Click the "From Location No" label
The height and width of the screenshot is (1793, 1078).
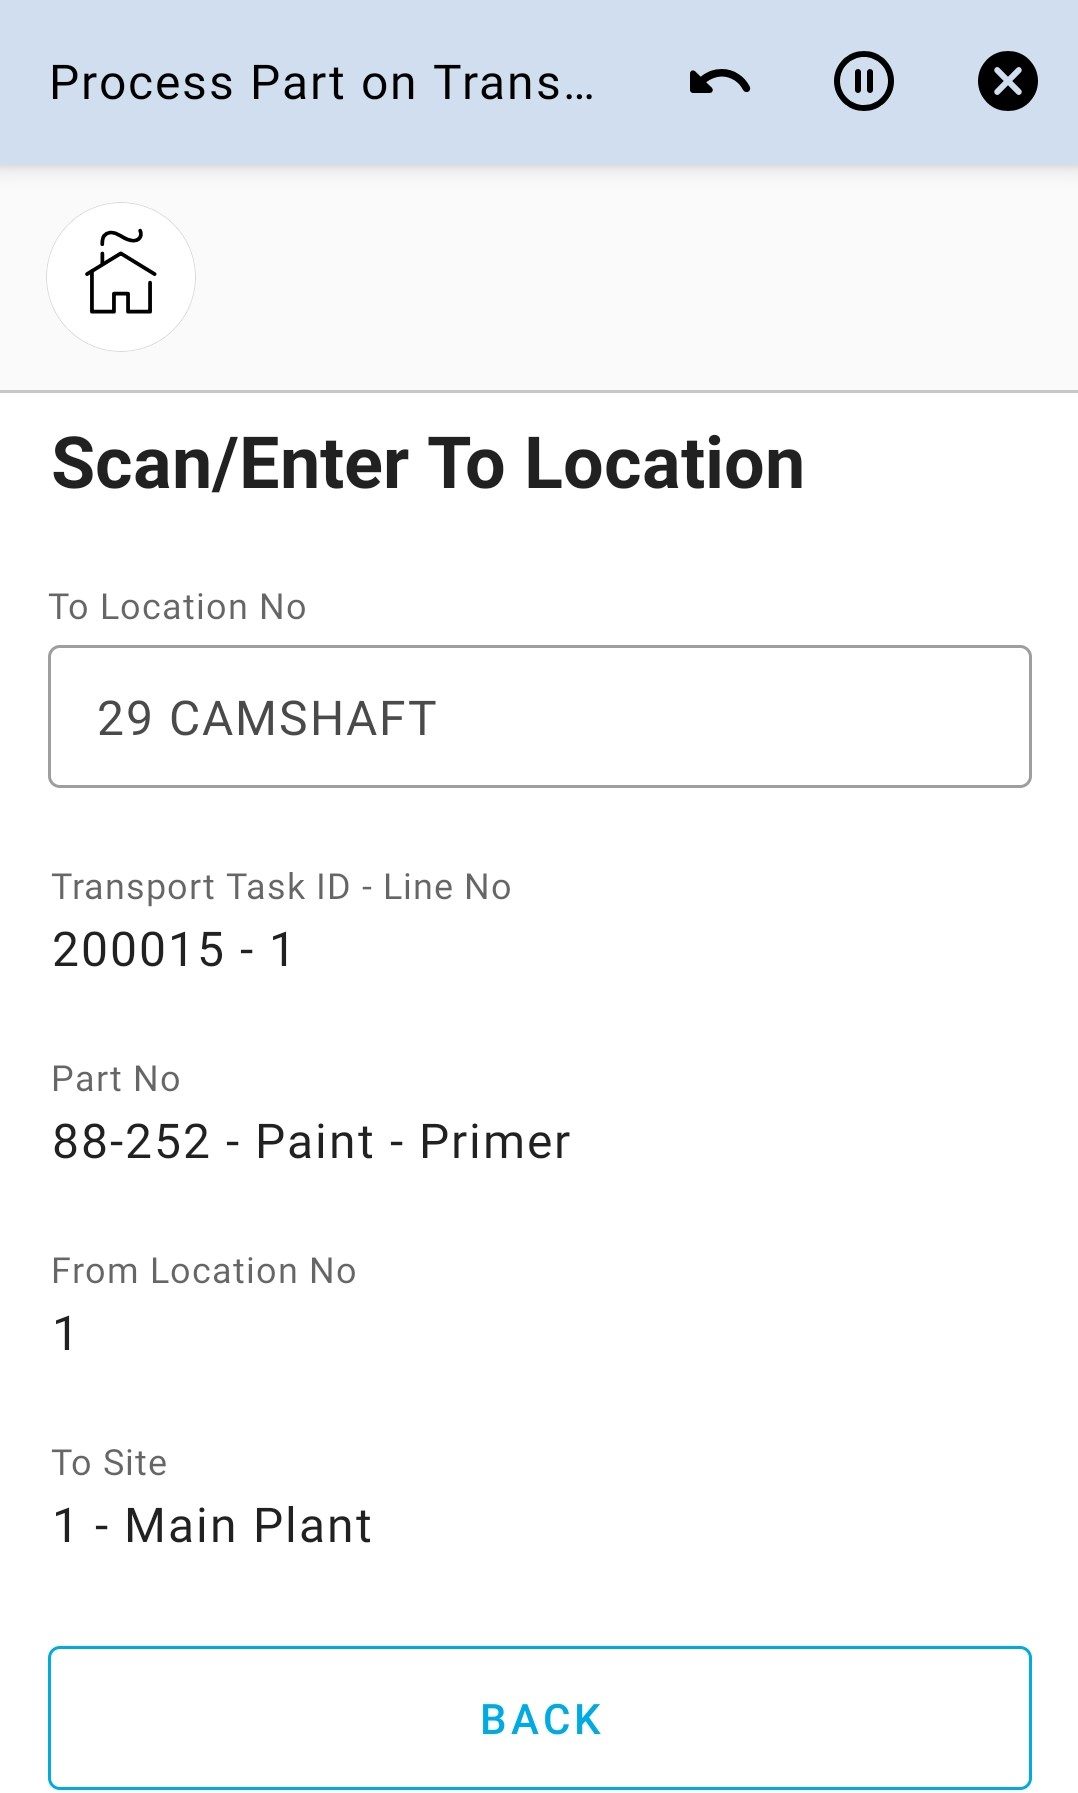coord(204,1271)
